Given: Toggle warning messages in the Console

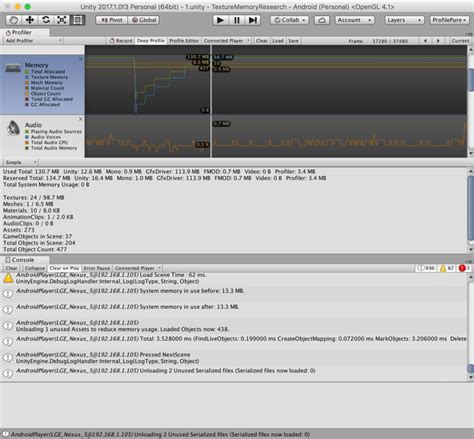Looking at the screenshot, I should pos(446,268).
